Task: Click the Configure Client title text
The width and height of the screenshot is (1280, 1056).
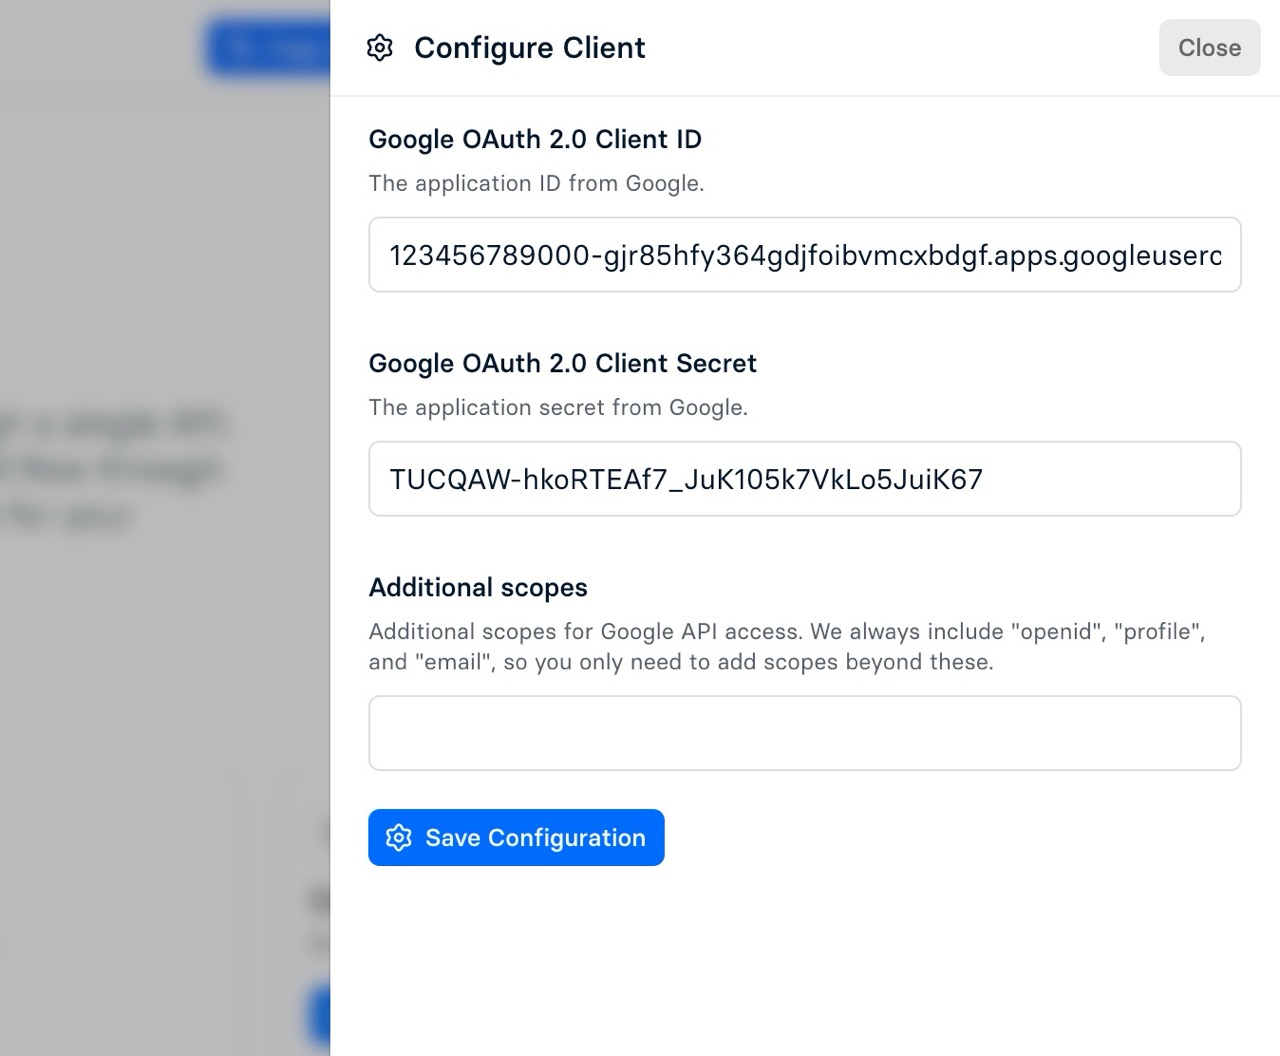Action: (530, 47)
